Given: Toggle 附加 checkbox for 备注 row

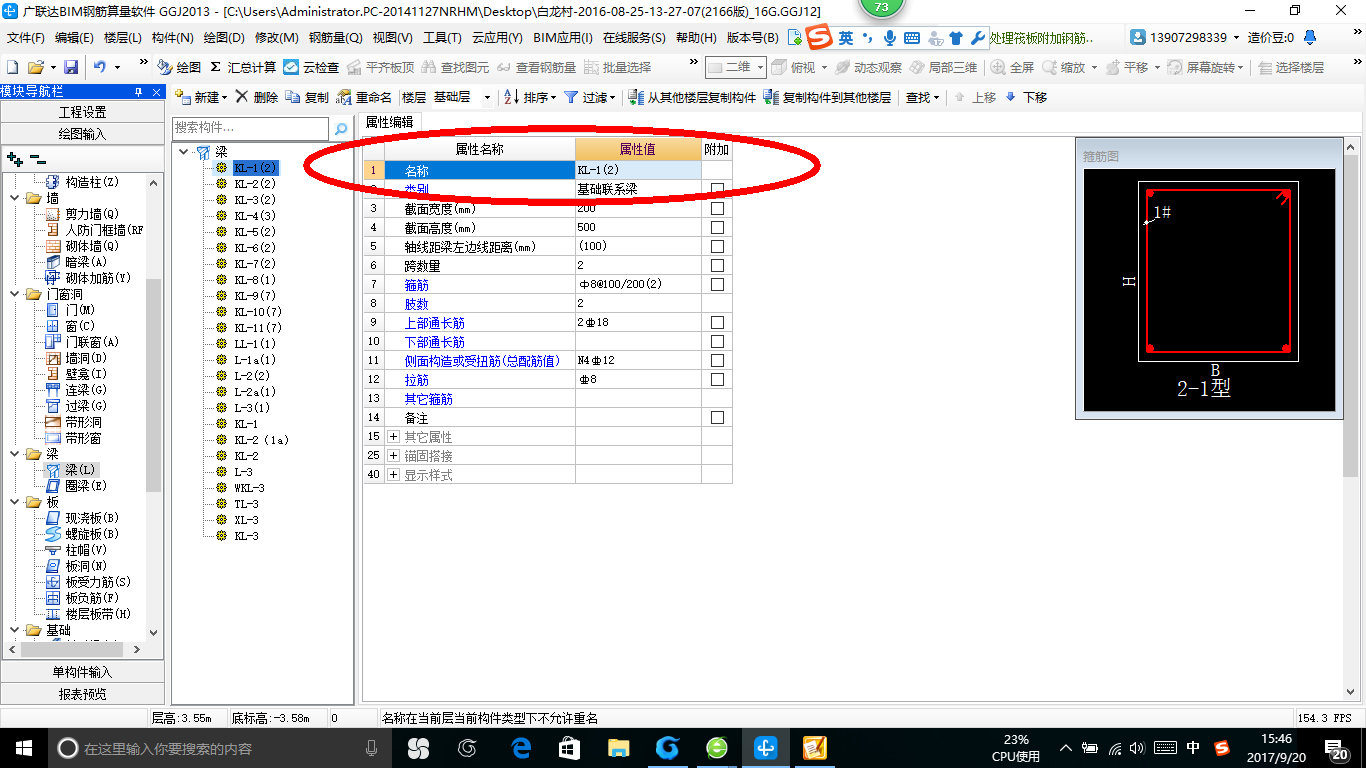Looking at the screenshot, I should (x=717, y=417).
